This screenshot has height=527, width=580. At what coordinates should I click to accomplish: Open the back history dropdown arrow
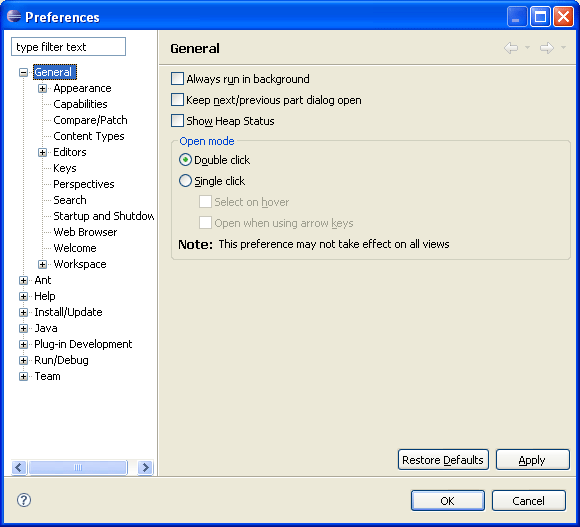(x=527, y=47)
